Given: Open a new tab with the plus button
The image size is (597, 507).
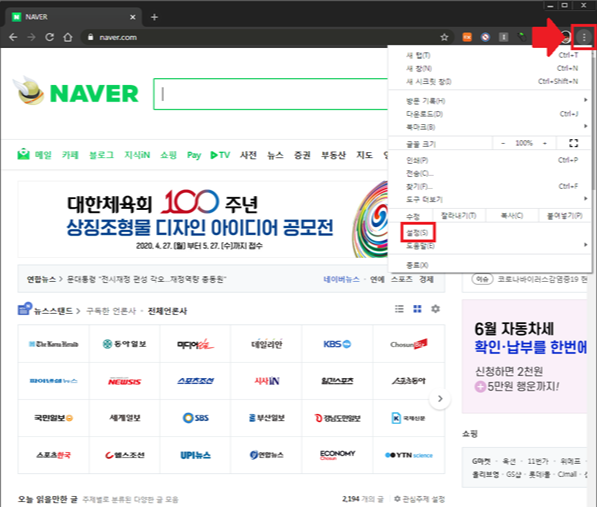Looking at the screenshot, I should click(154, 17).
